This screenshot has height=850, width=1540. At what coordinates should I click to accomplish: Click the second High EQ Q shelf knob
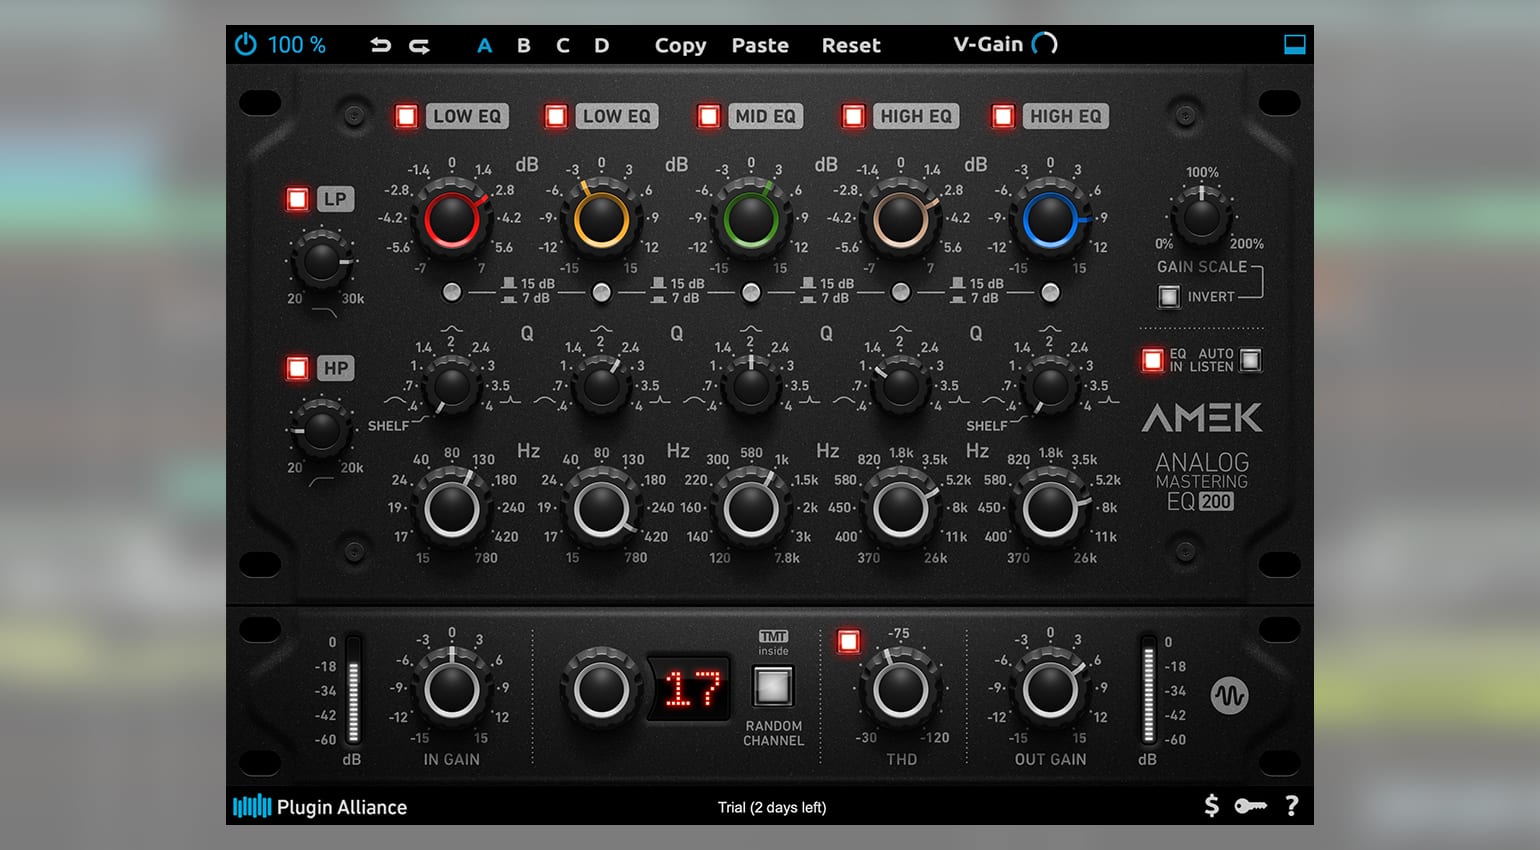pos(1050,386)
